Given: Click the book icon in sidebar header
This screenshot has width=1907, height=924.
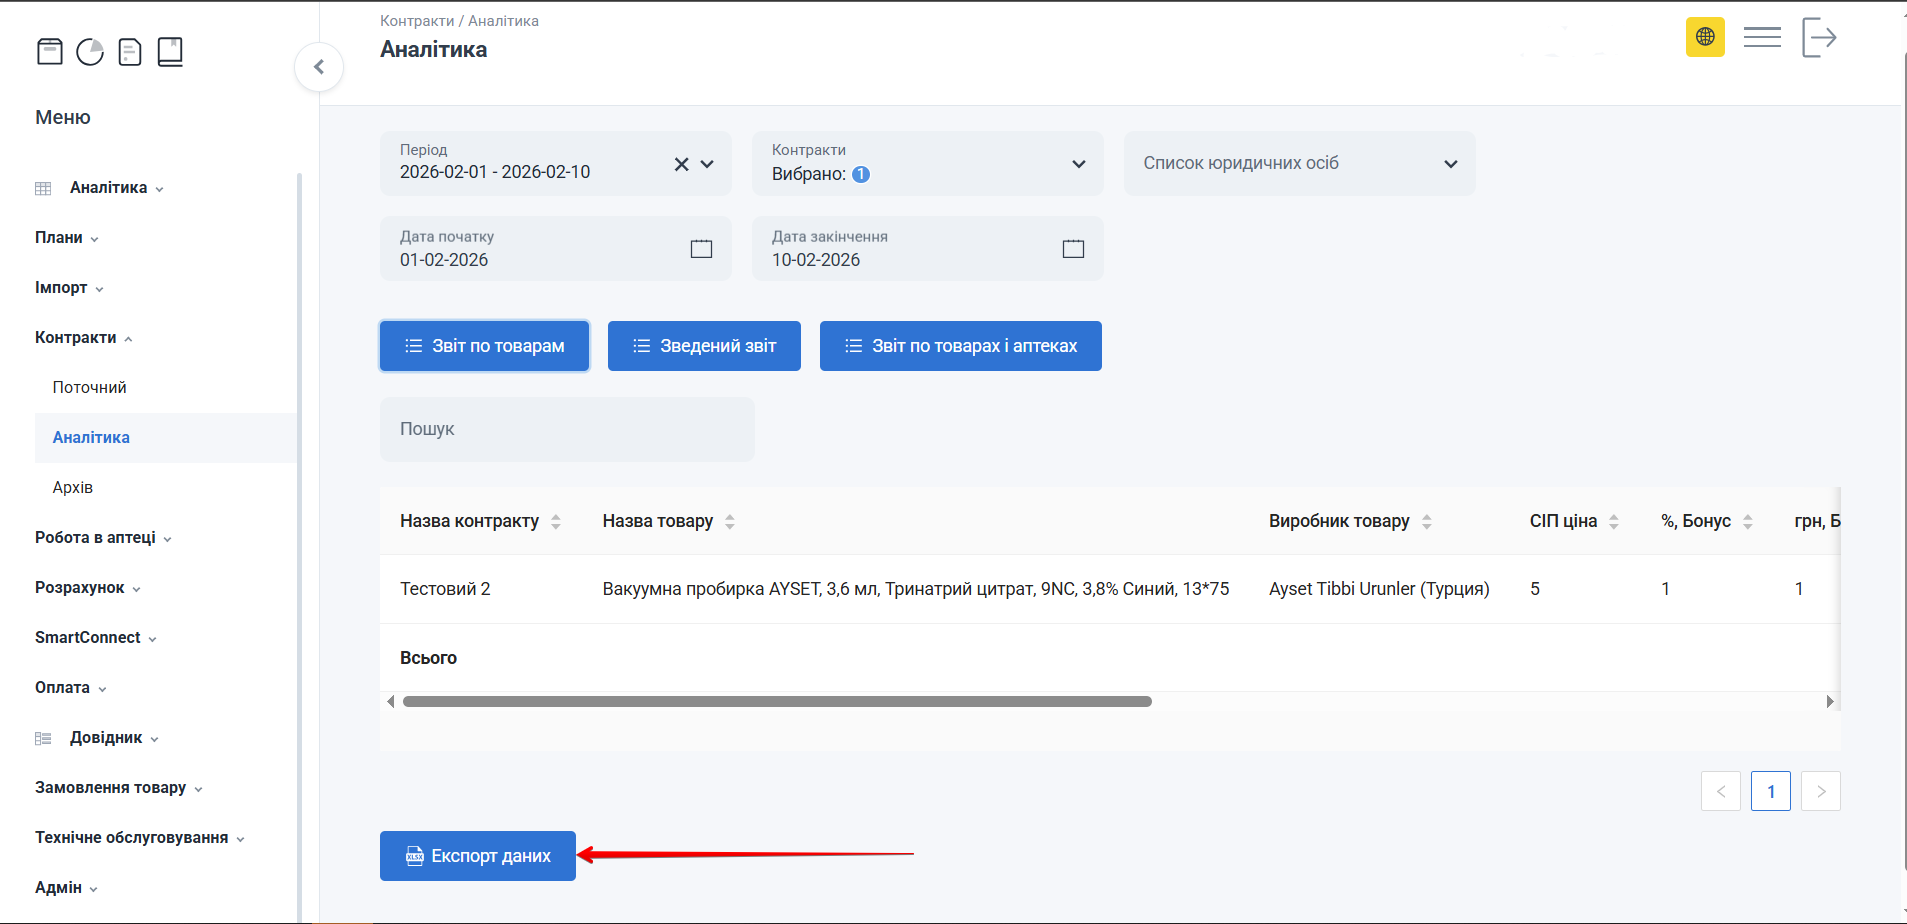Looking at the screenshot, I should (170, 51).
